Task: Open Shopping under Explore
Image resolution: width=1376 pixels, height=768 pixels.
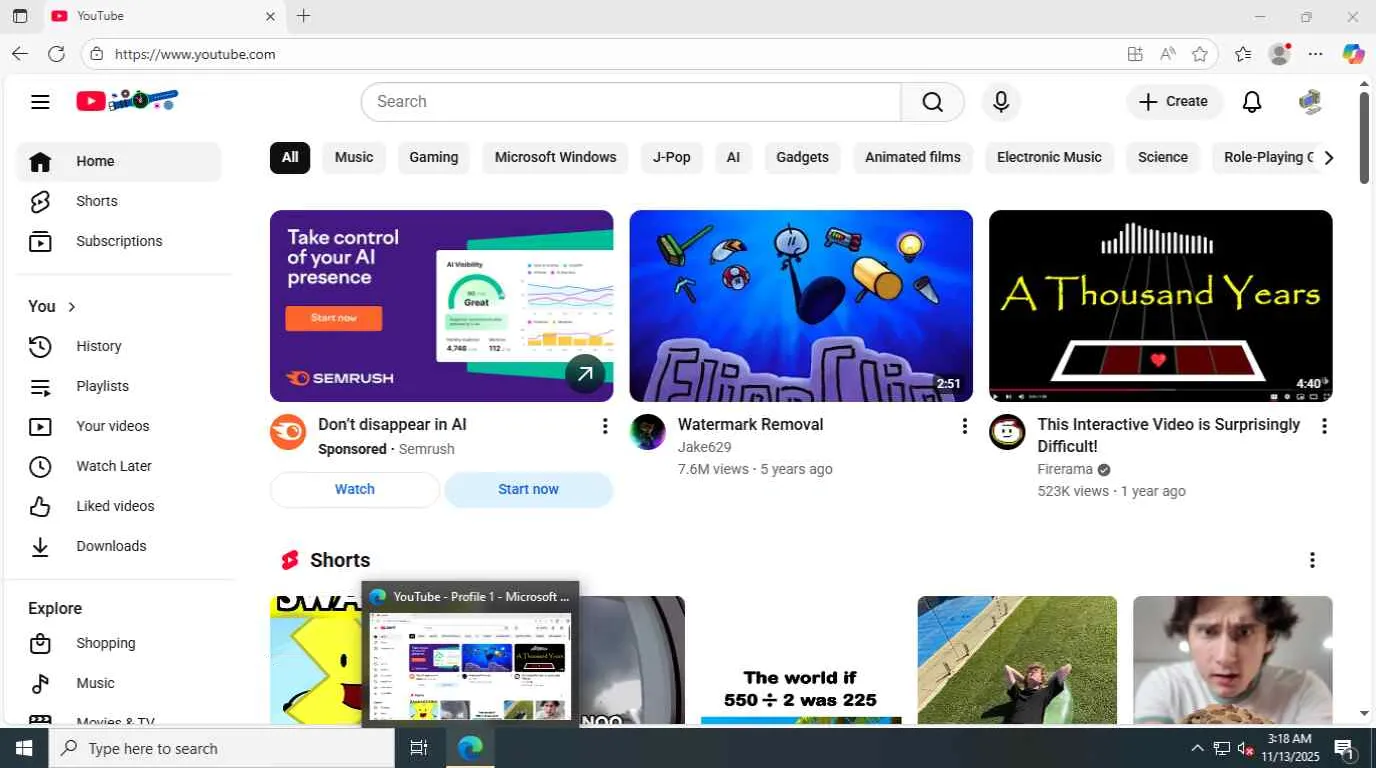Action: (x=118, y=643)
